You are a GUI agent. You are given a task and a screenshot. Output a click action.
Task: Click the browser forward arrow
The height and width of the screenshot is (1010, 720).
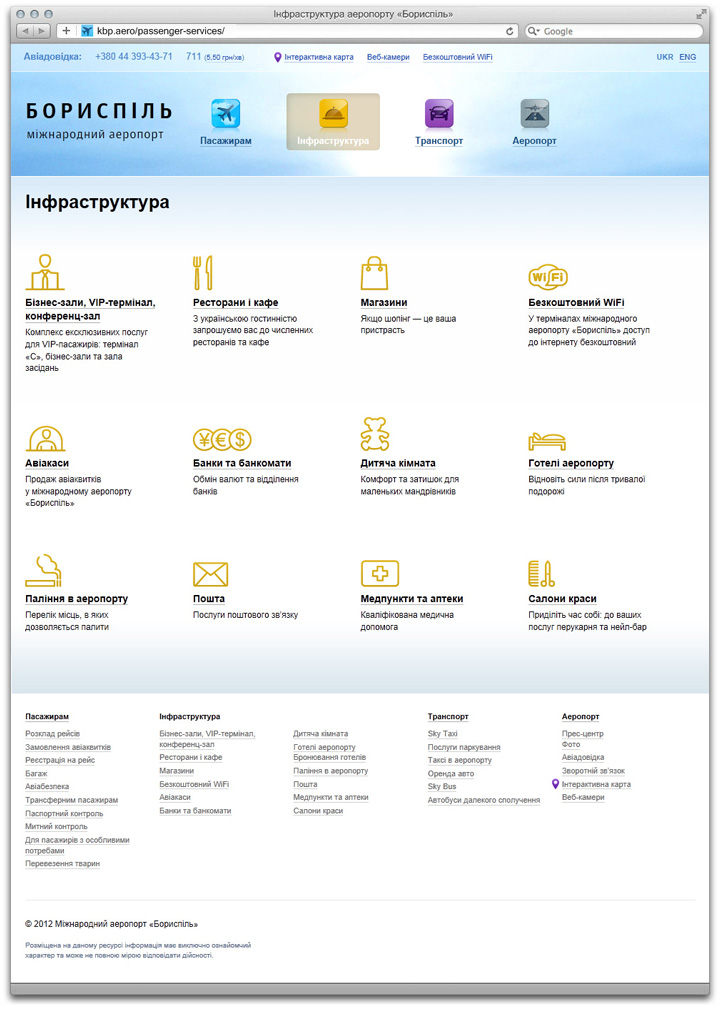(x=41, y=31)
